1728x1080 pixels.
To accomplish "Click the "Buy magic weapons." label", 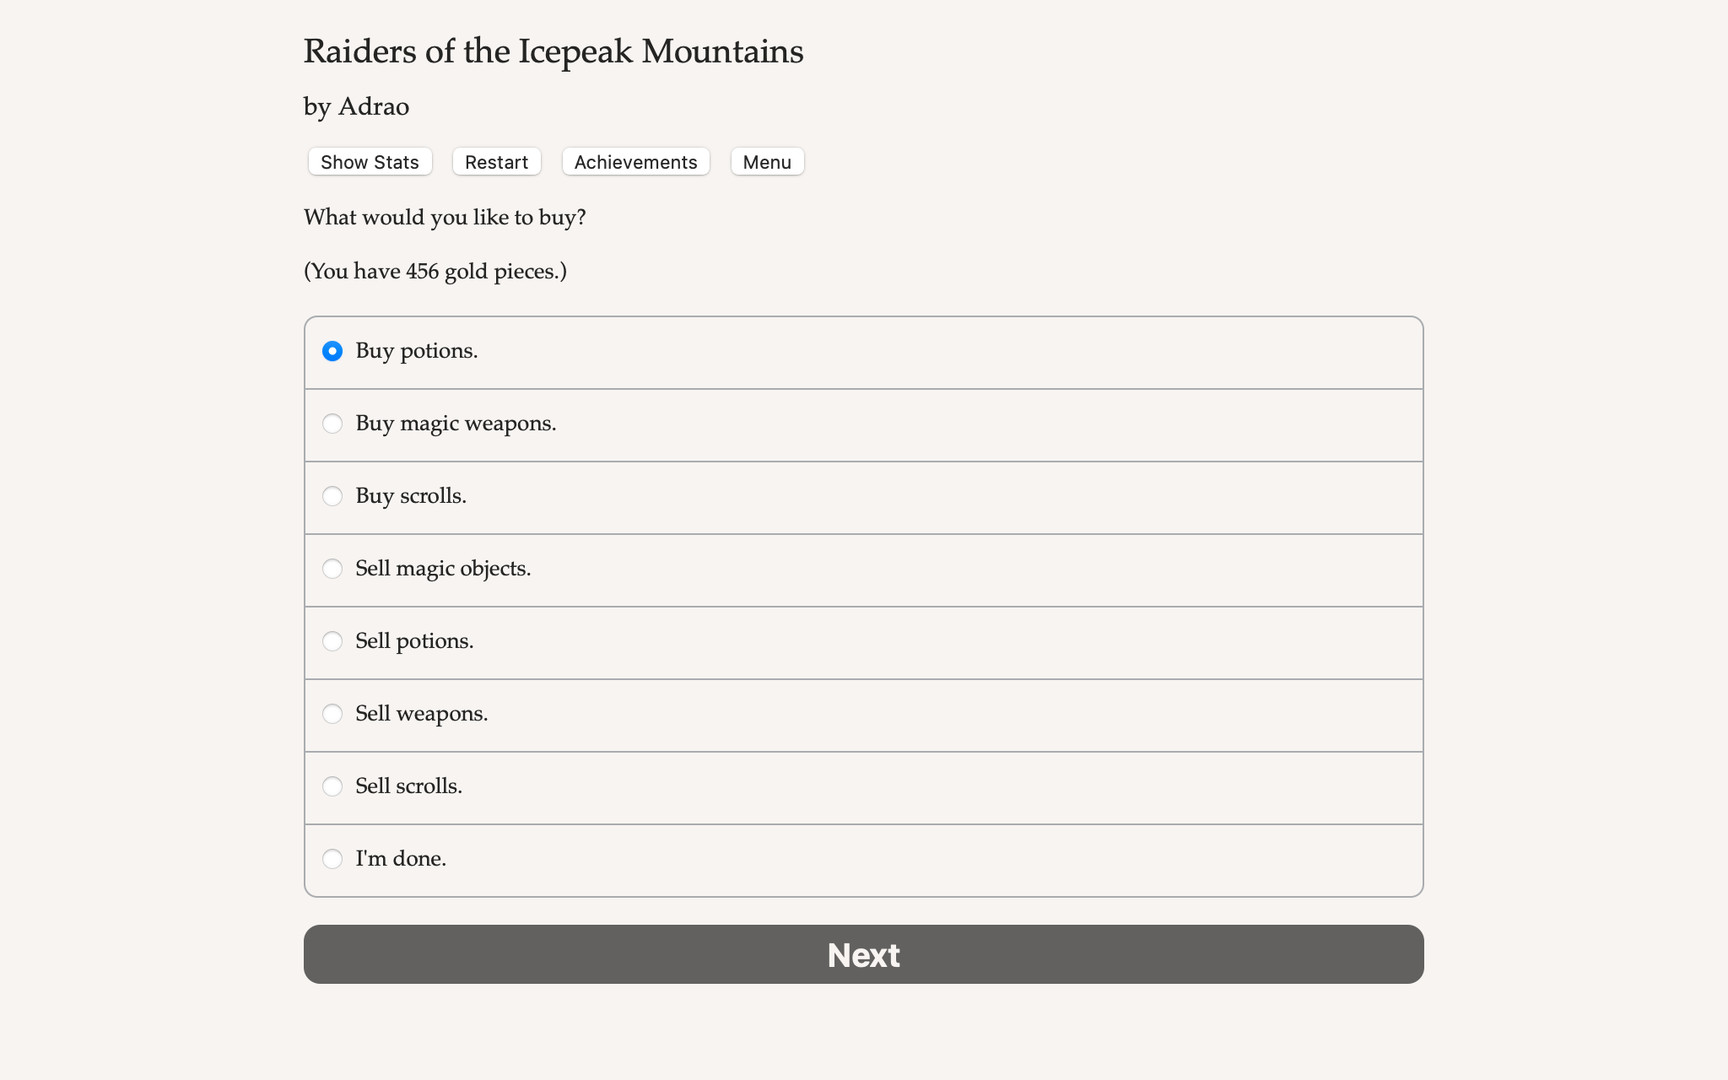I will [x=456, y=423].
